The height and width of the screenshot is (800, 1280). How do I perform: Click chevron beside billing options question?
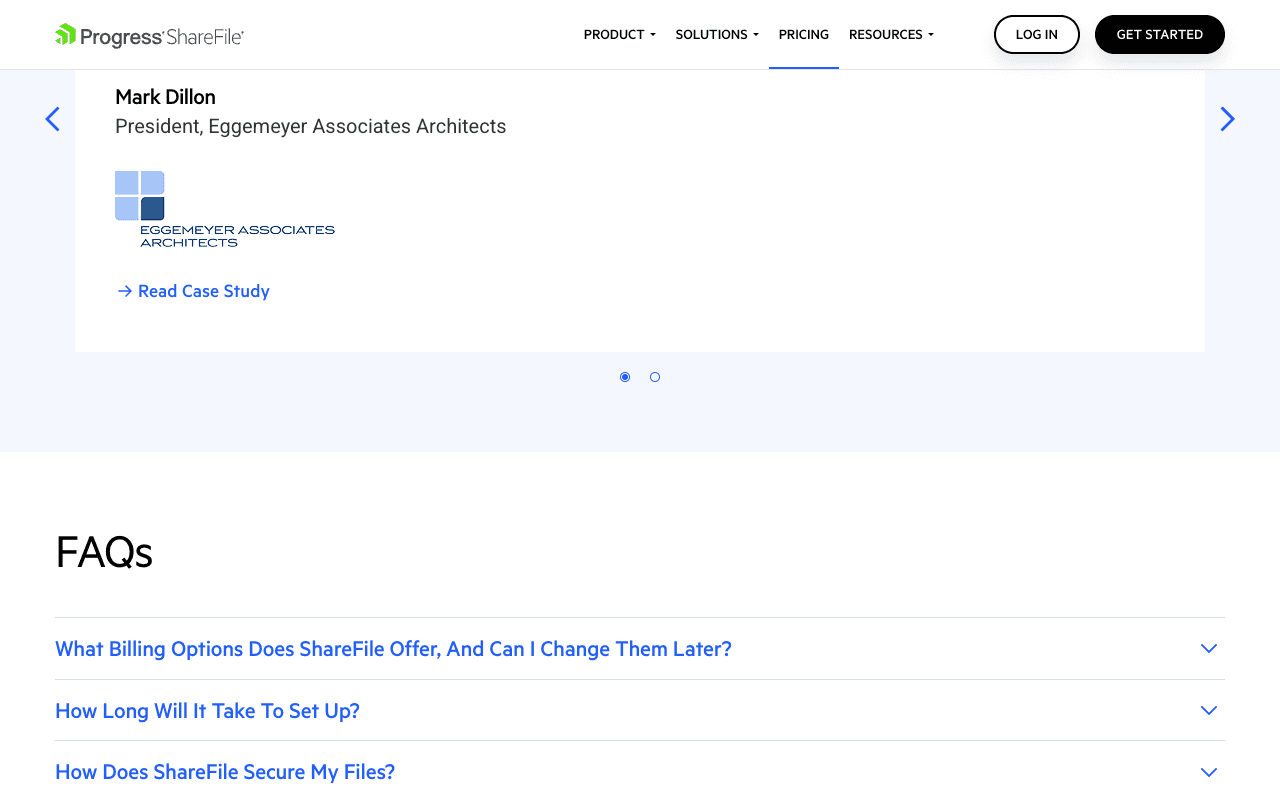pyautogui.click(x=1209, y=649)
